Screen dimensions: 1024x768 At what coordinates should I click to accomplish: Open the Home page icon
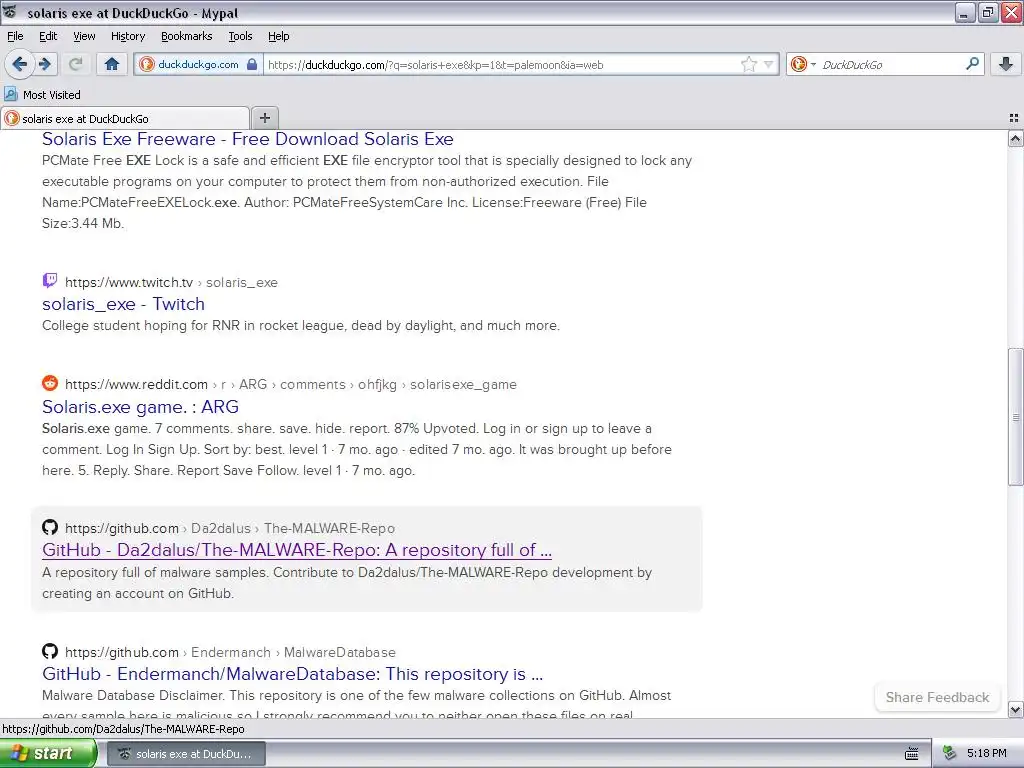112,64
